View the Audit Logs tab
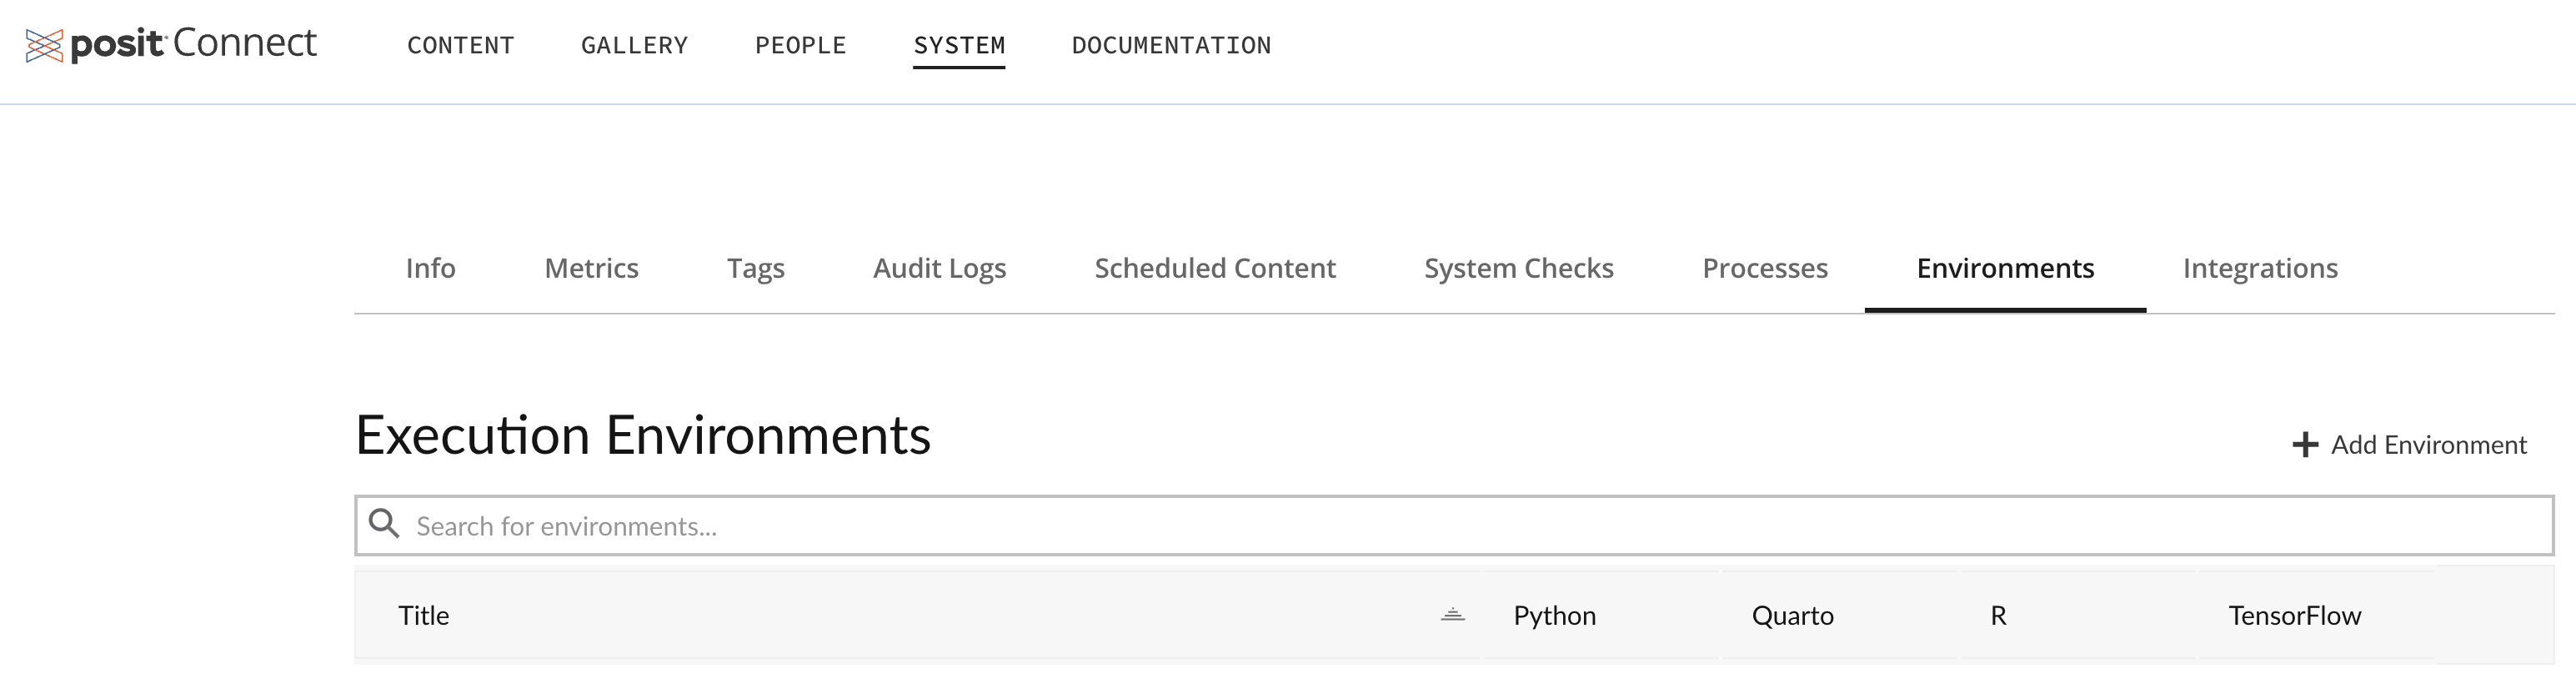2576x689 pixels. [939, 268]
